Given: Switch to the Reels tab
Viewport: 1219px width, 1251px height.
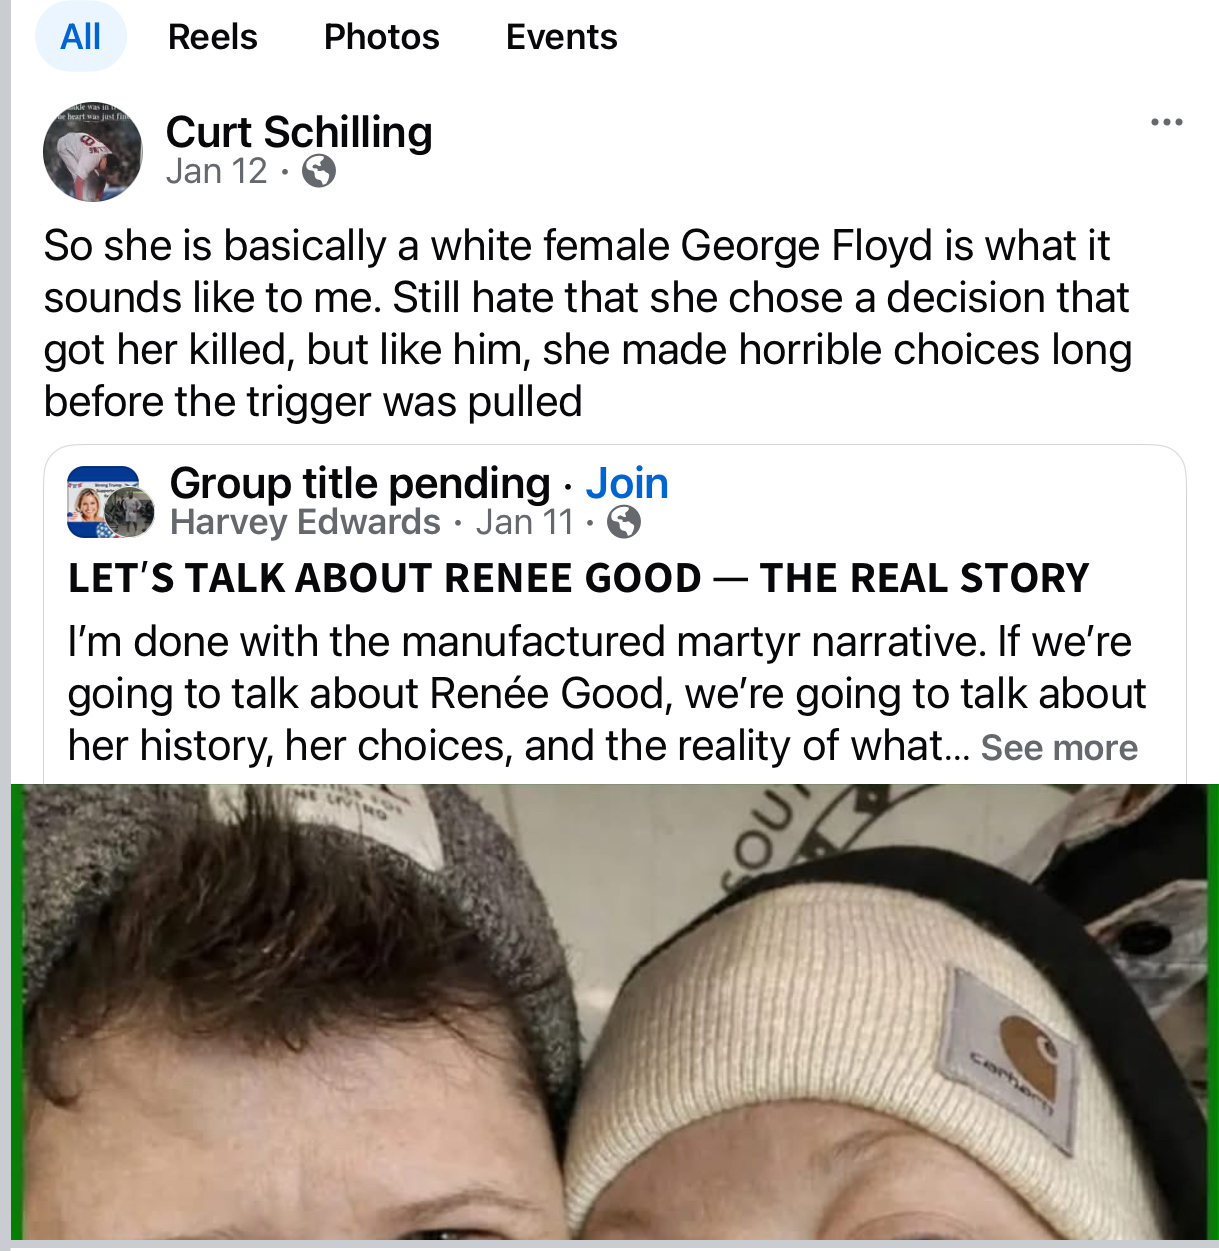Looking at the screenshot, I should point(212,37).
